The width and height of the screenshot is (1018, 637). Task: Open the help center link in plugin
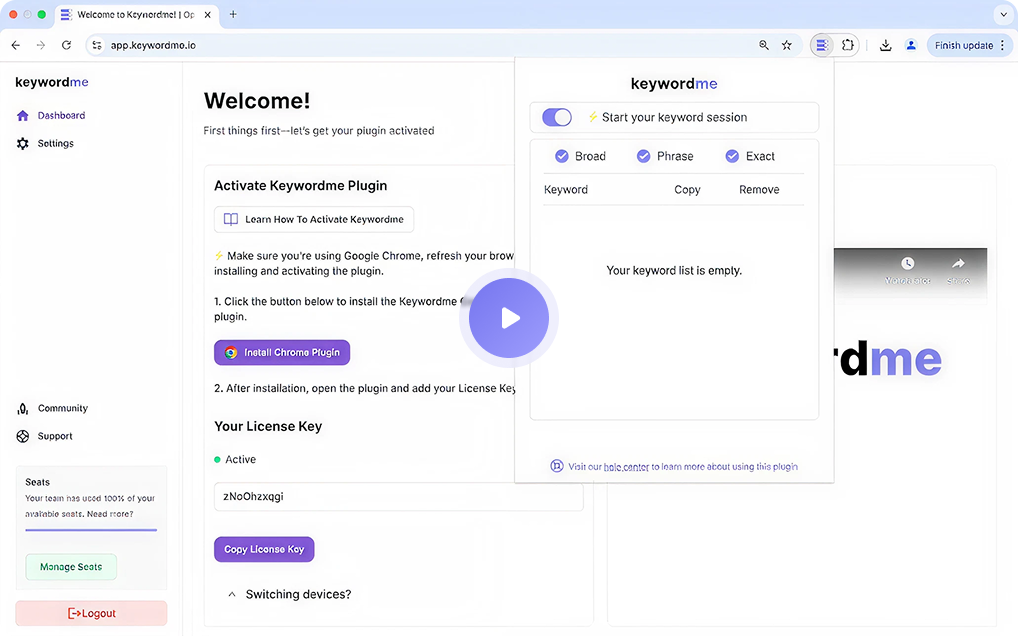[626, 467]
